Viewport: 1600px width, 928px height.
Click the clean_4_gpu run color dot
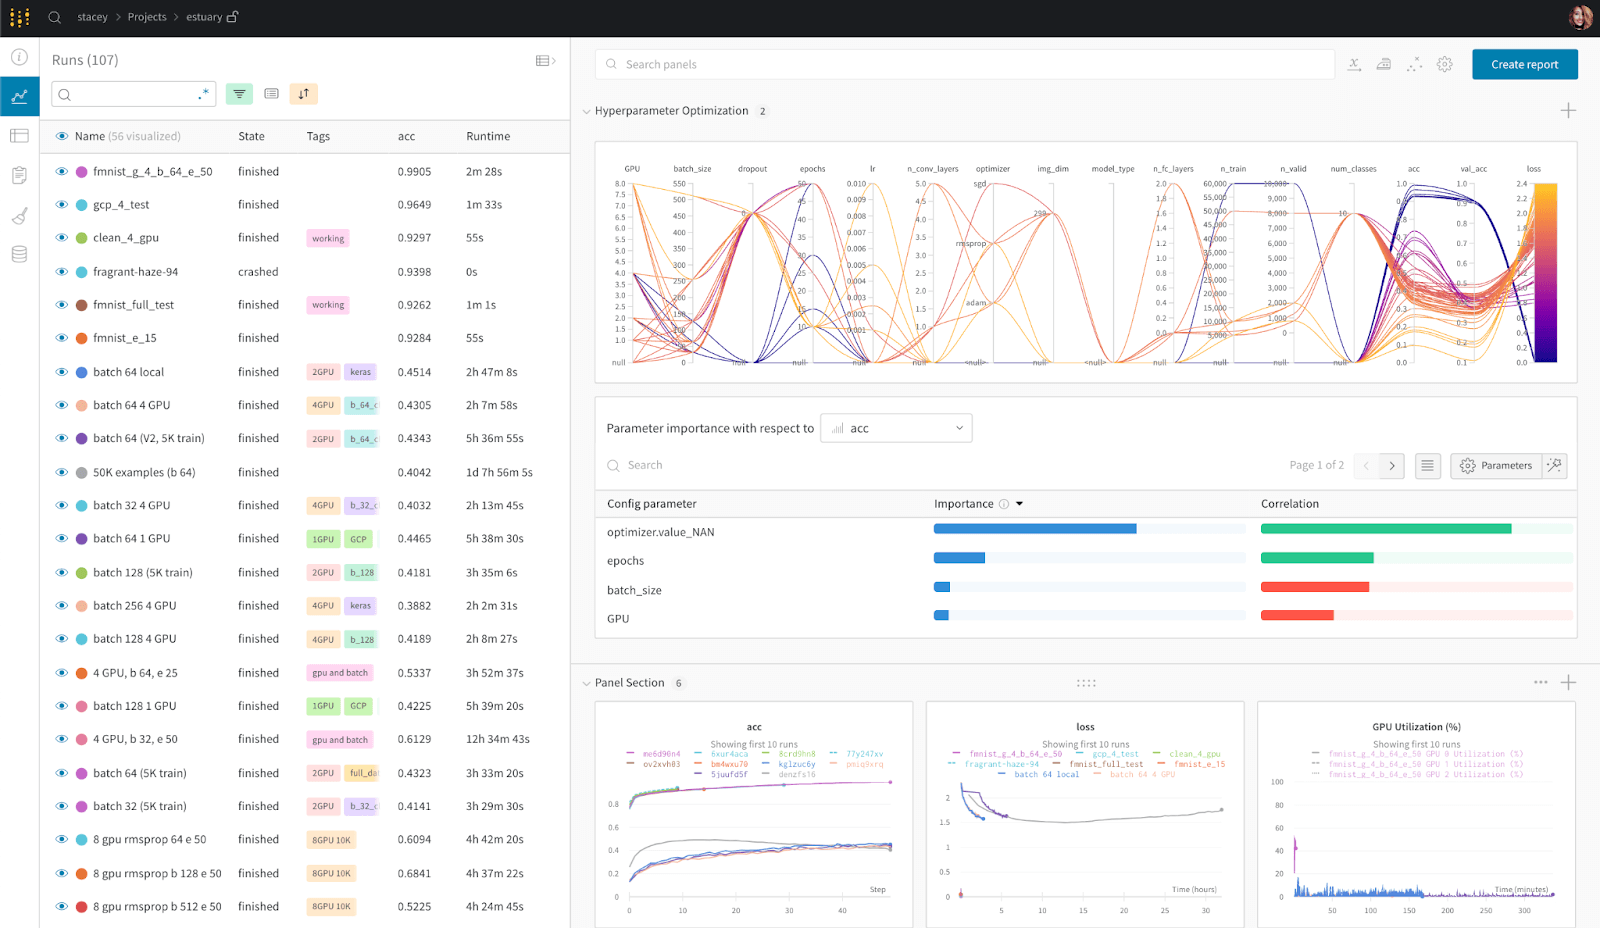81,238
